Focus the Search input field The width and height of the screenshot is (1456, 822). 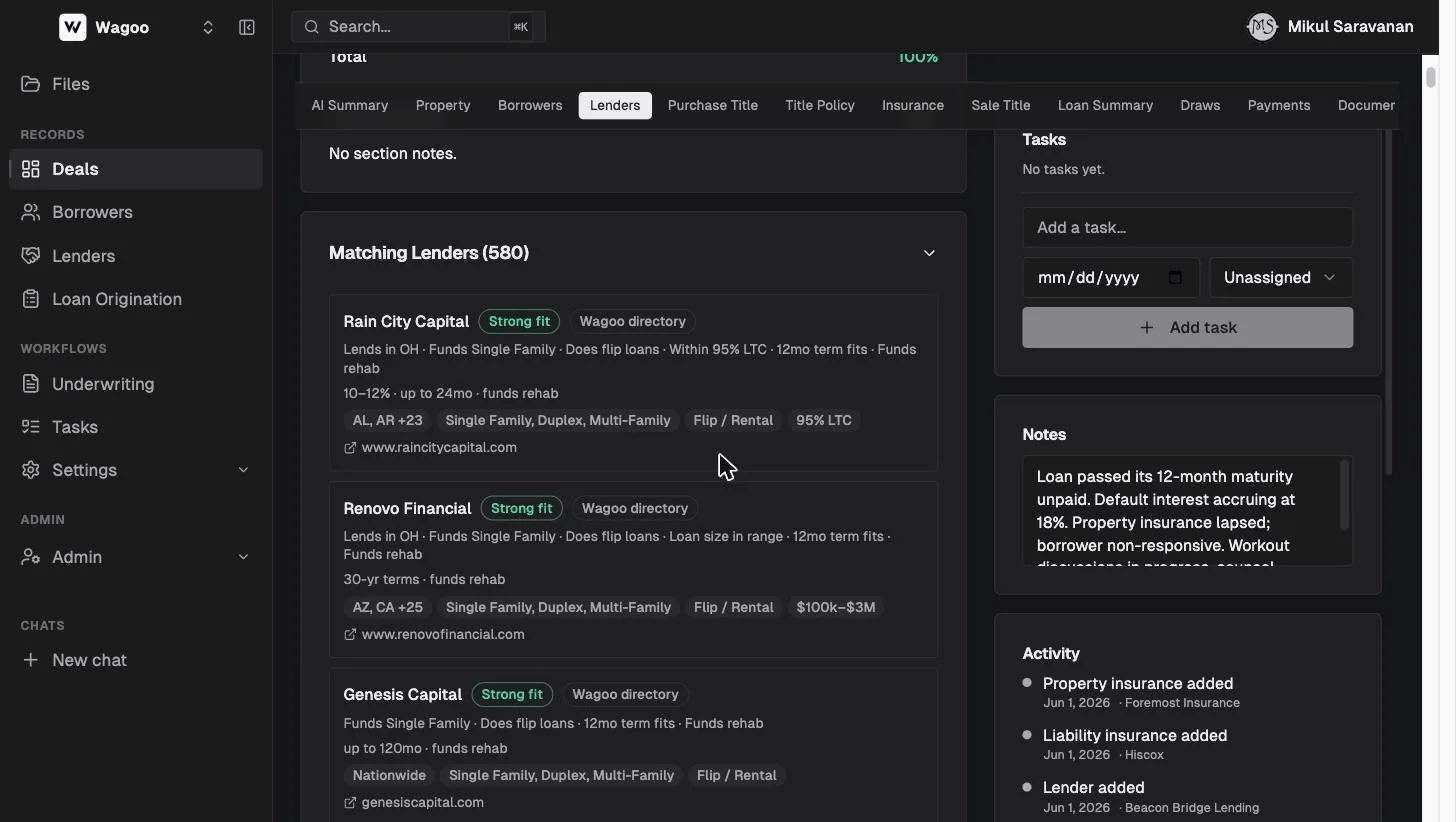click(x=418, y=27)
